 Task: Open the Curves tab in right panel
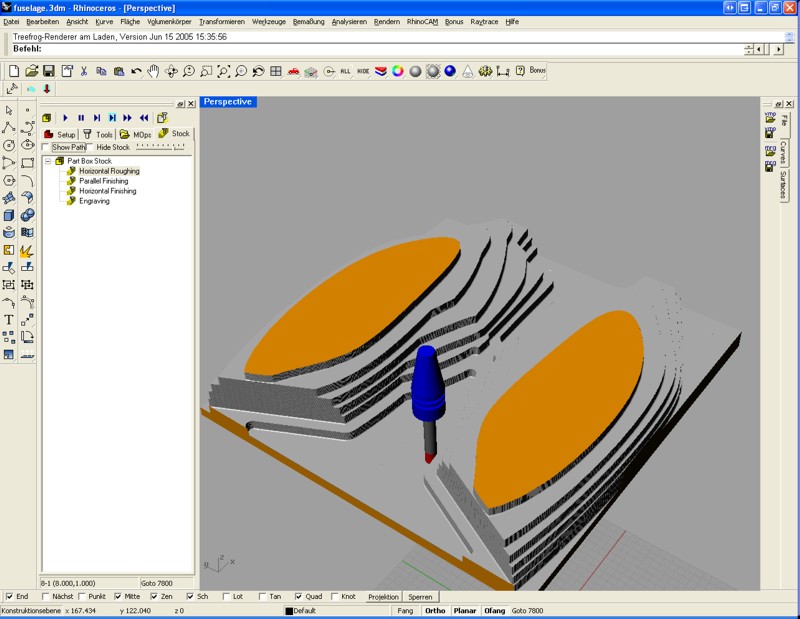(x=784, y=152)
